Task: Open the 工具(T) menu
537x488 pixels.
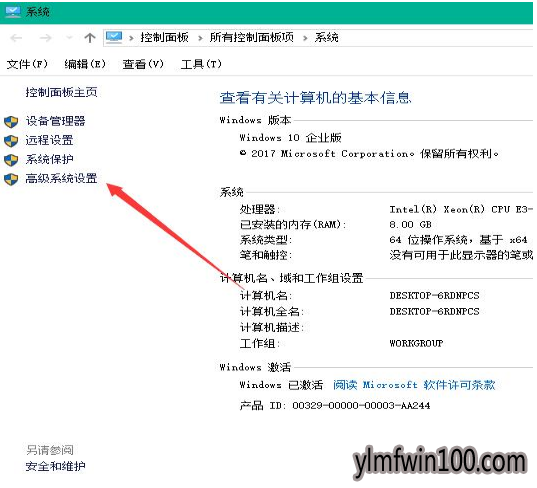Action: click(x=201, y=64)
